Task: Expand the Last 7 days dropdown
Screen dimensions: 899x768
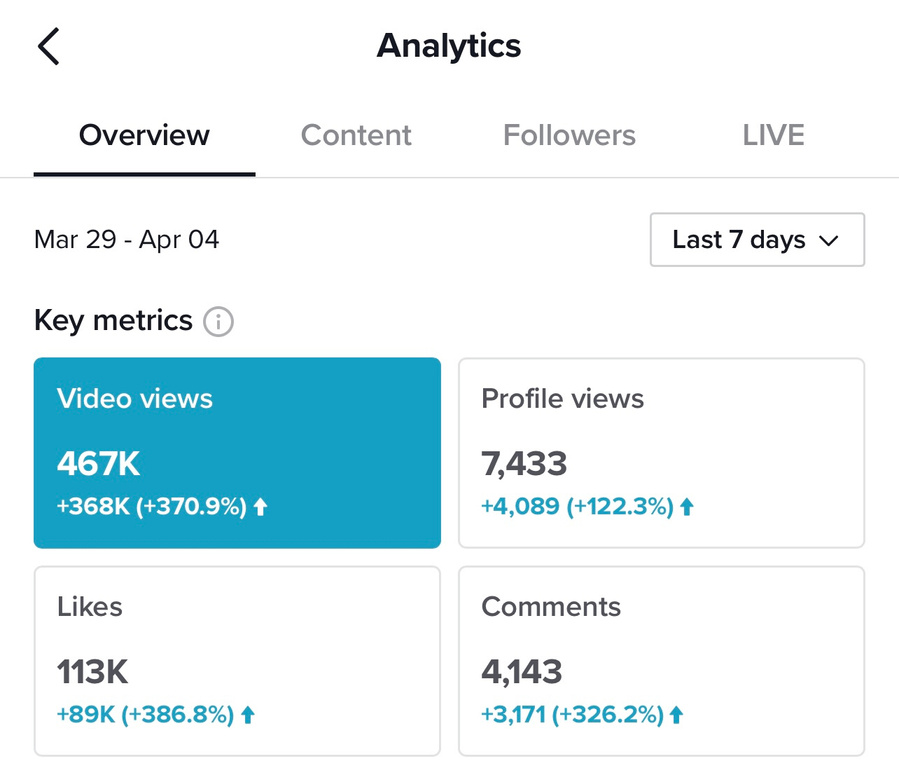Action: point(757,240)
